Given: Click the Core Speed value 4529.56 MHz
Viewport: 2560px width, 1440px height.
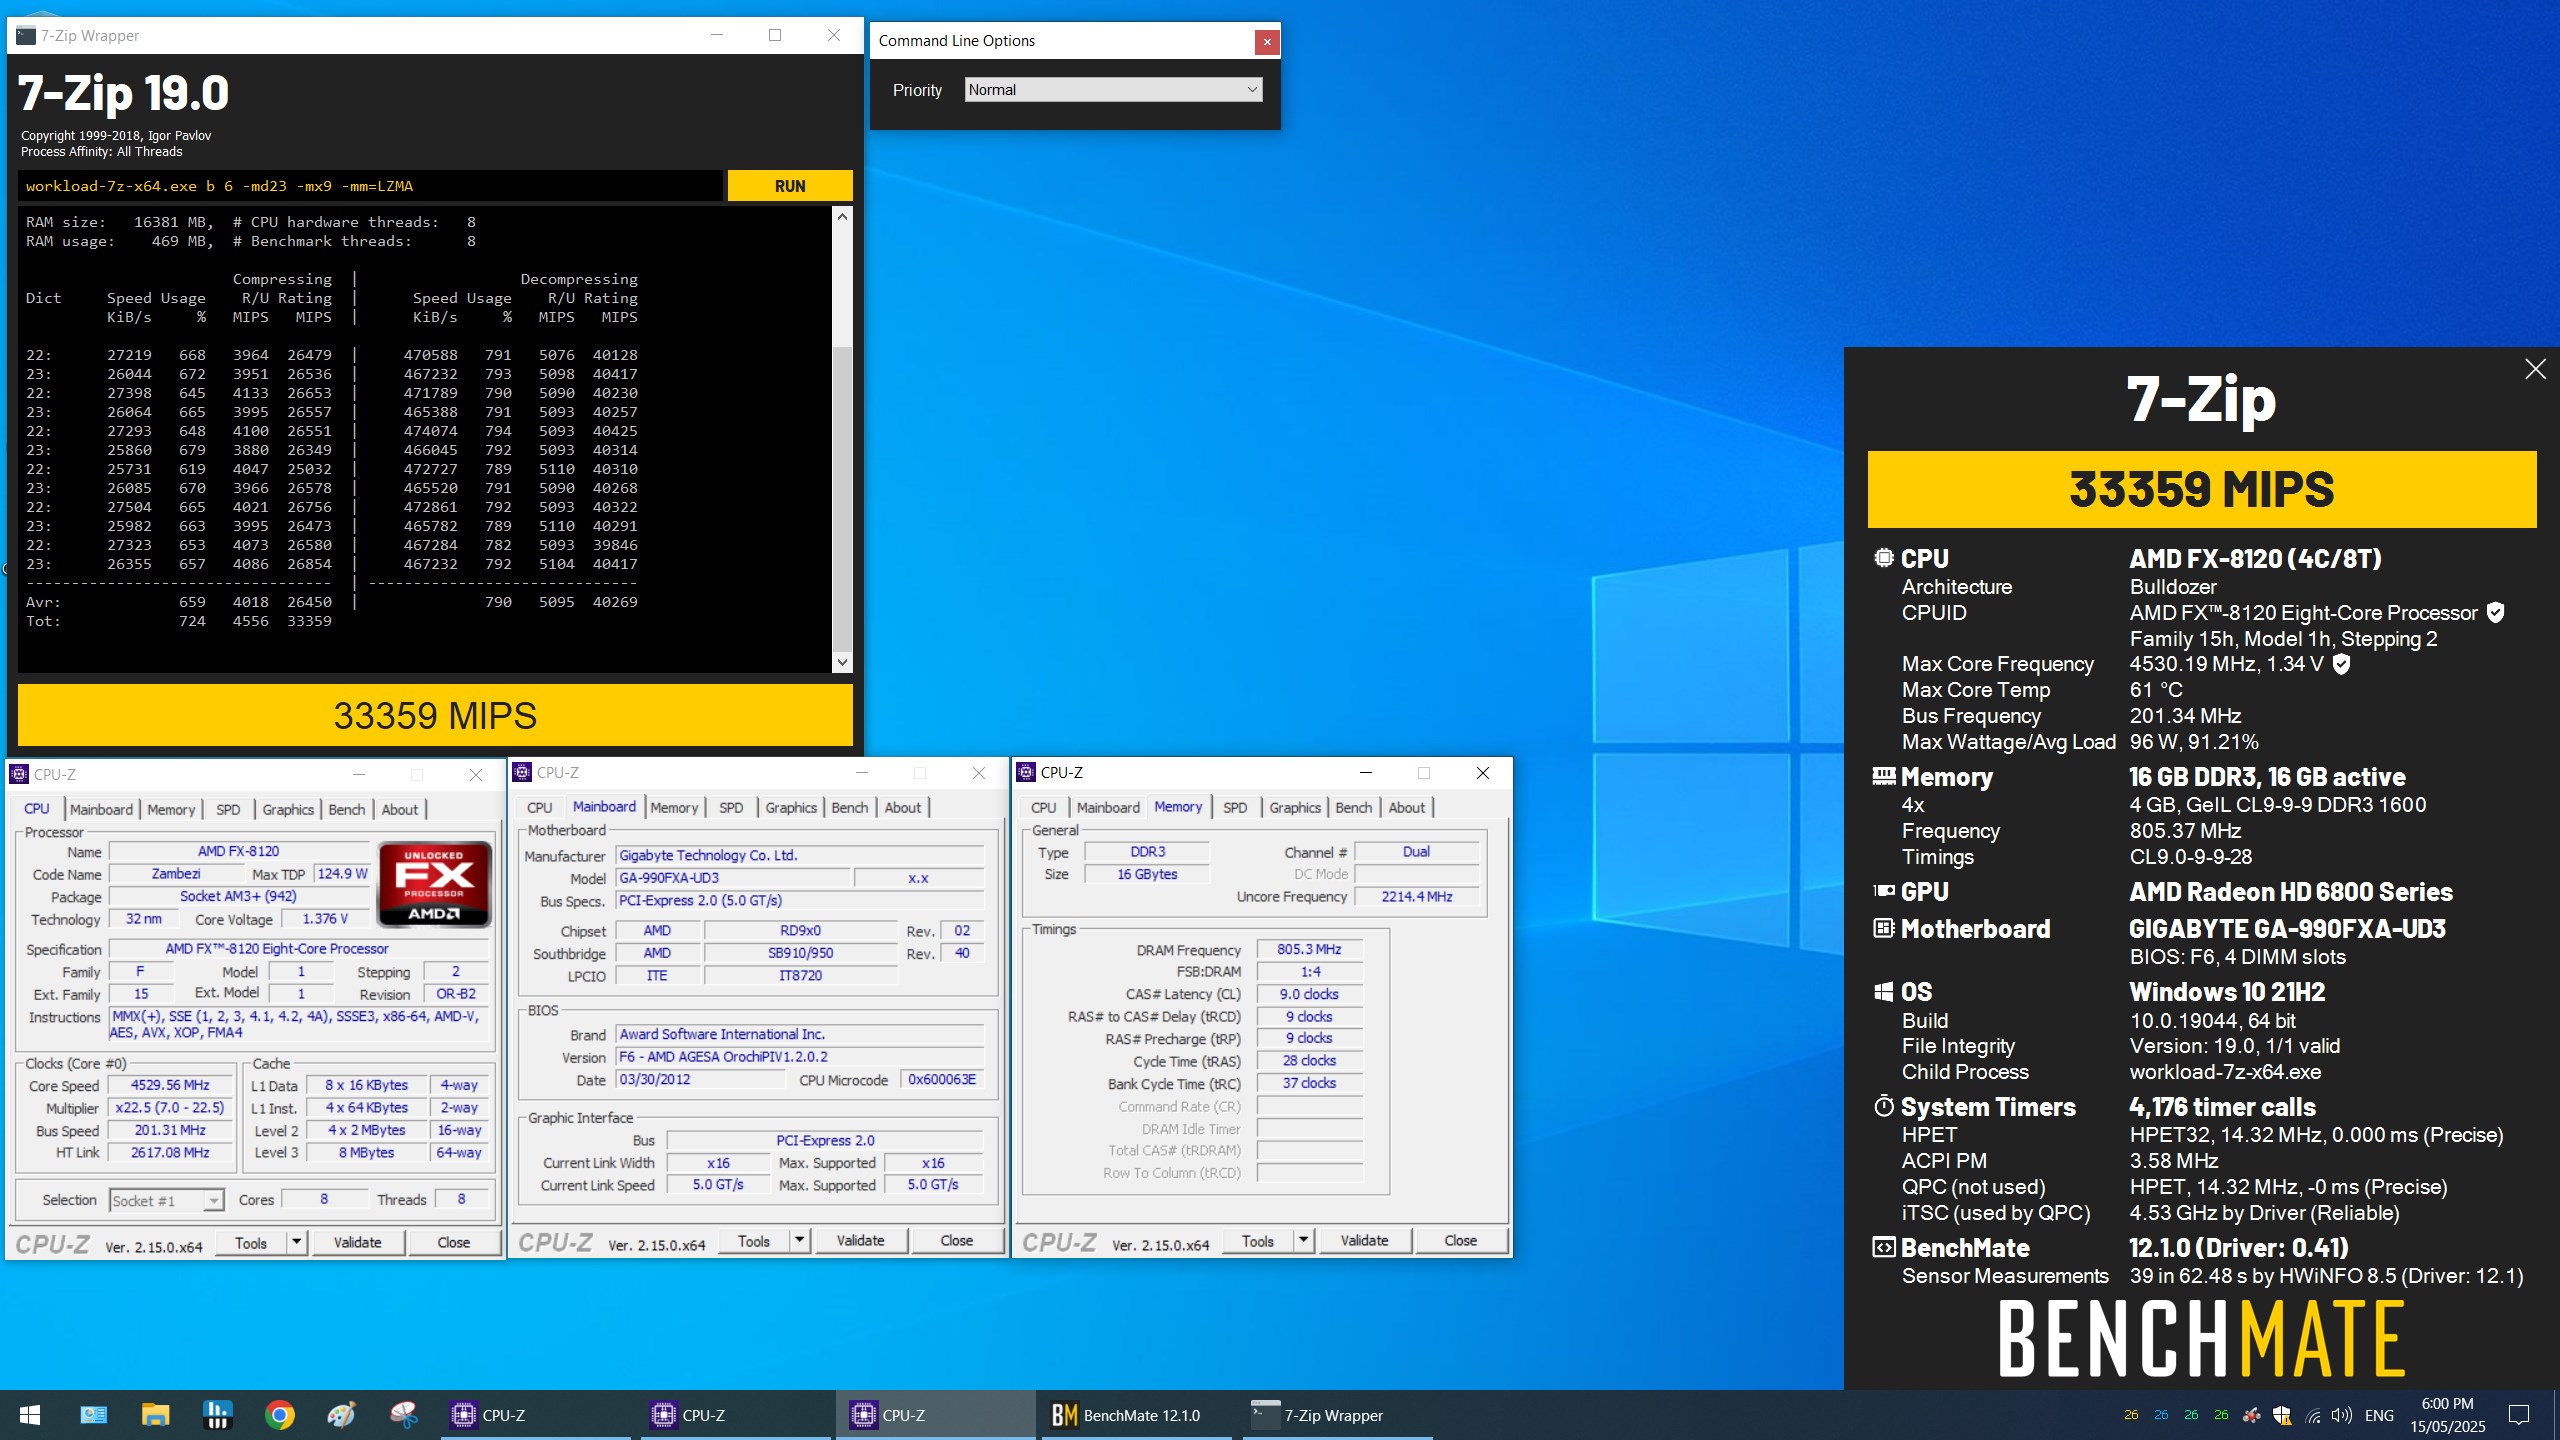Looking at the screenshot, I should (170, 1085).
